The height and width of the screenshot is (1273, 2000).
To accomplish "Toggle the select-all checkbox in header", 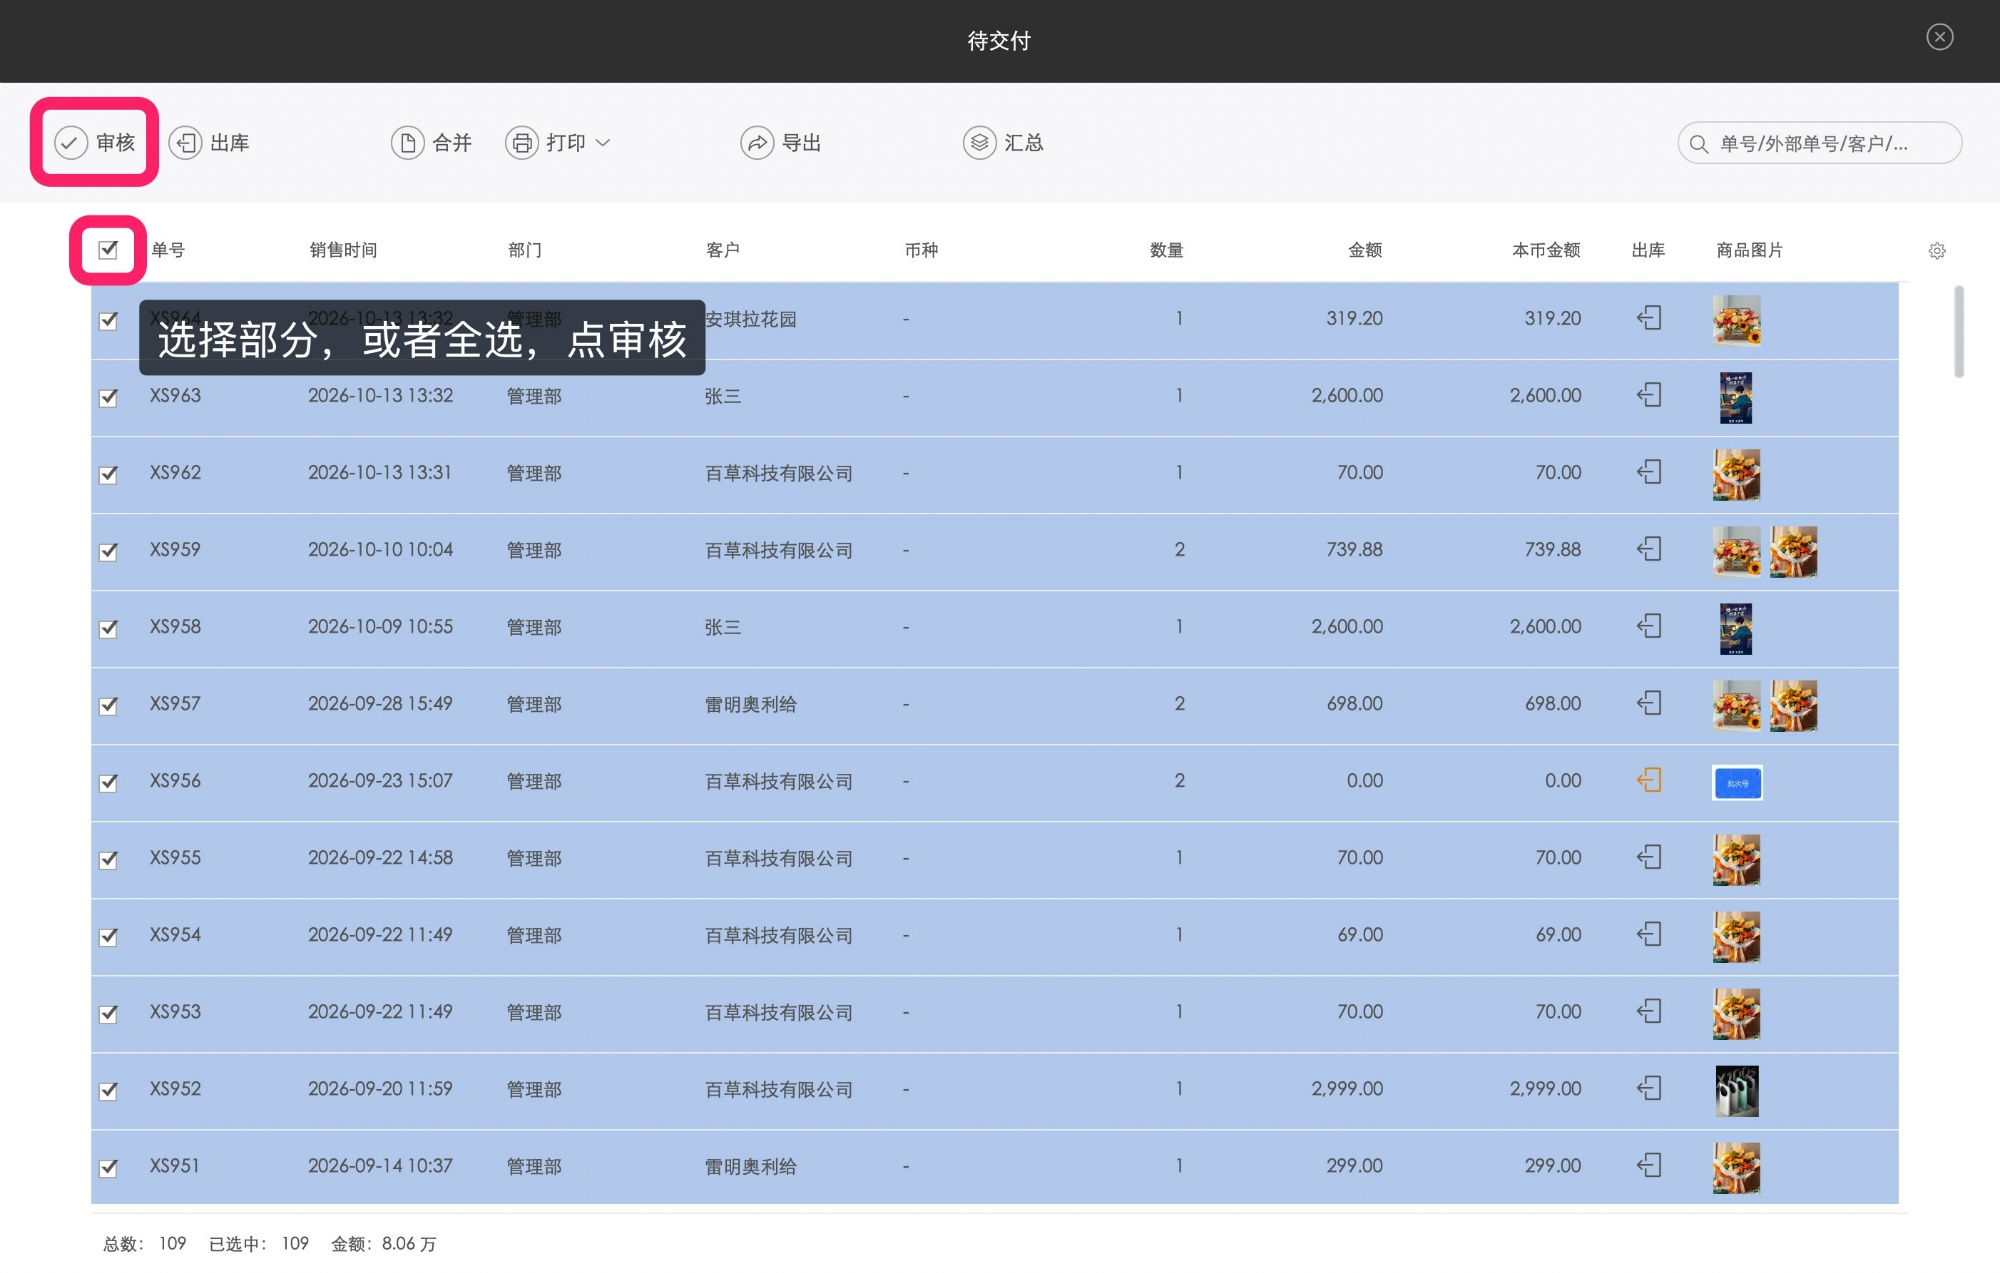I will coord(108,250).
